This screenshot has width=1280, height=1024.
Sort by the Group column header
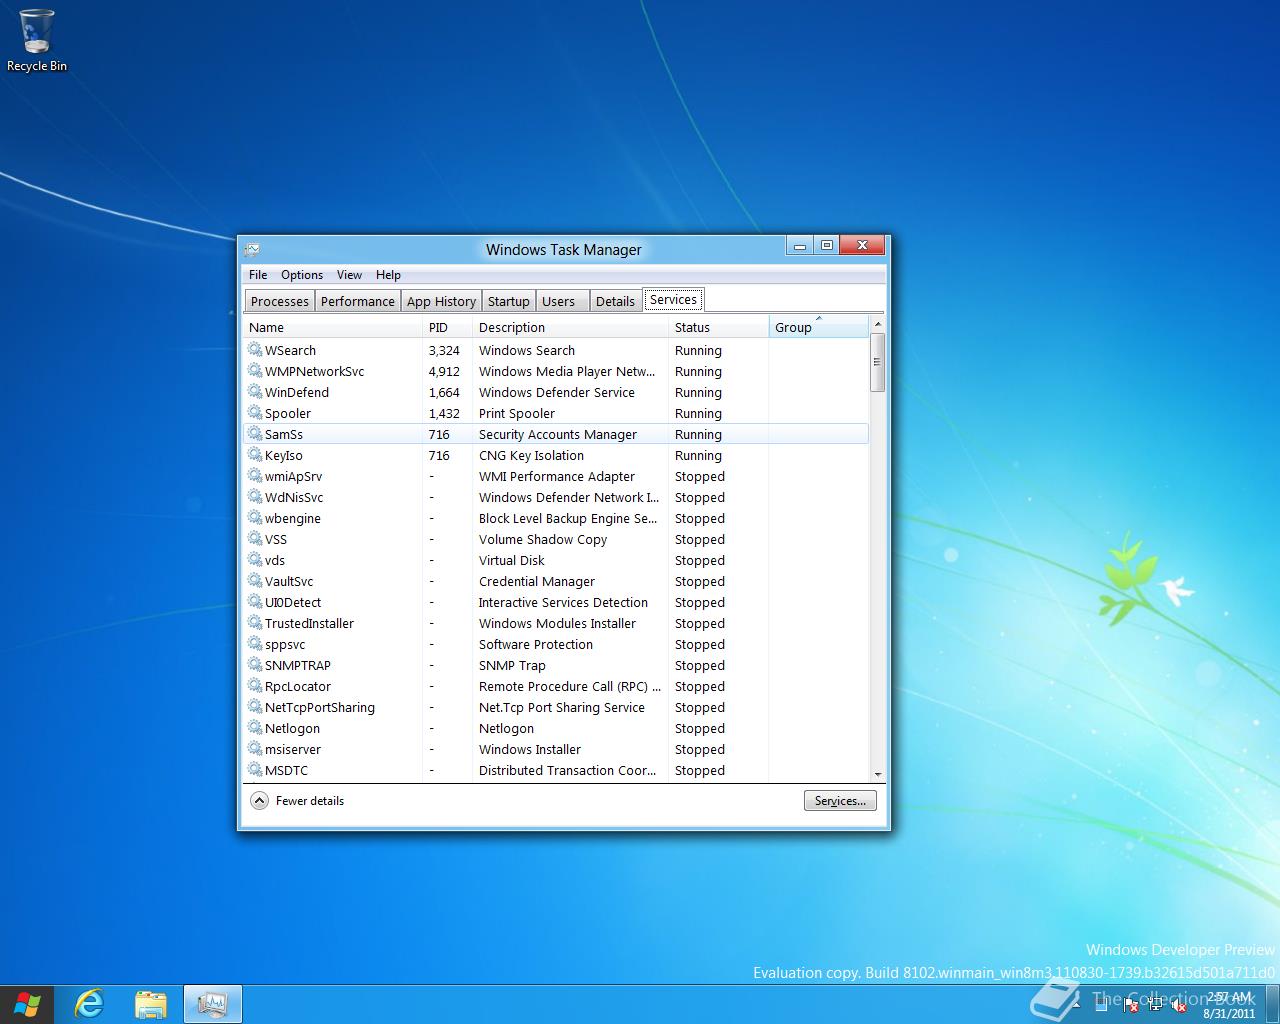[819, 327]
